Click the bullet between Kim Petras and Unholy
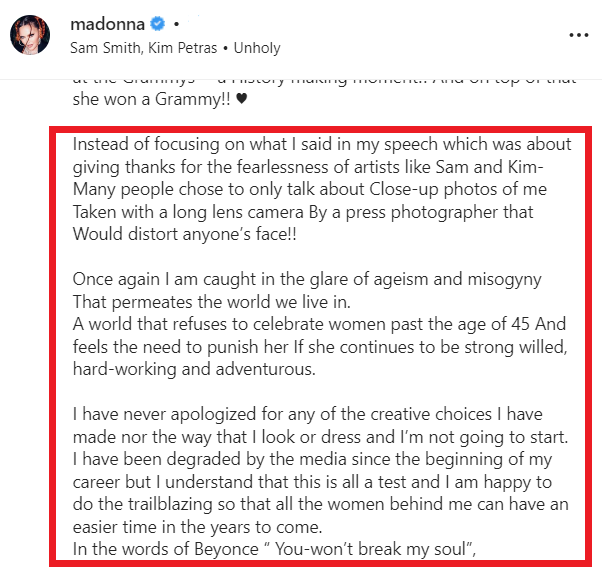Image resolution: width=602 pixels, height=580 pixels. point(225,49)
